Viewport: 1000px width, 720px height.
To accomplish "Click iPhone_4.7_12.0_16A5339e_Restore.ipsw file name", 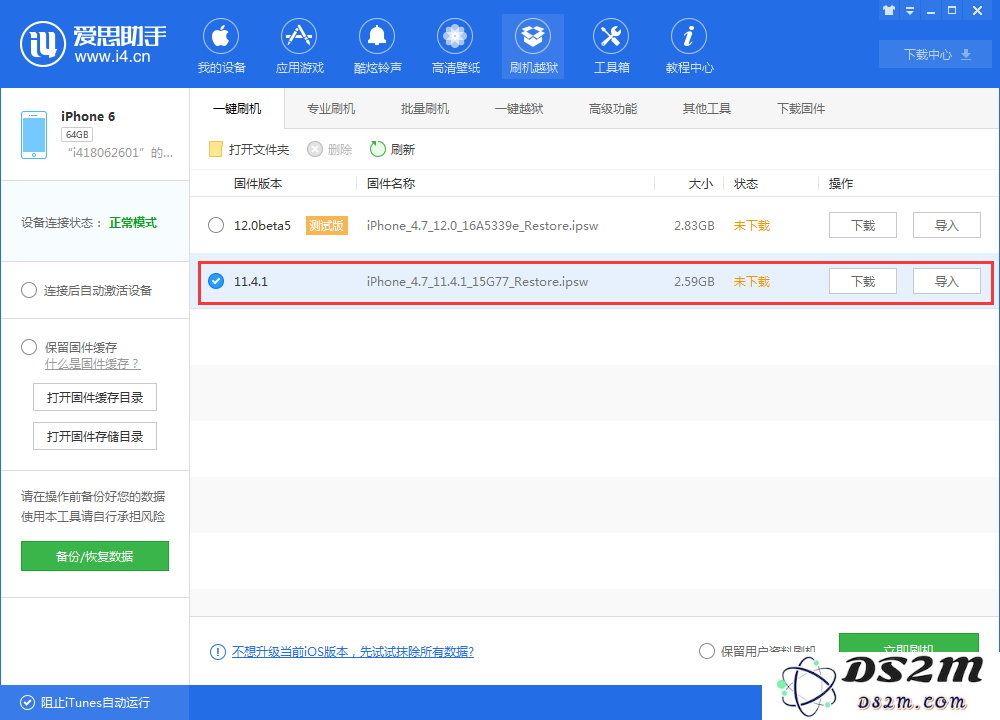I will pos(482,226).
